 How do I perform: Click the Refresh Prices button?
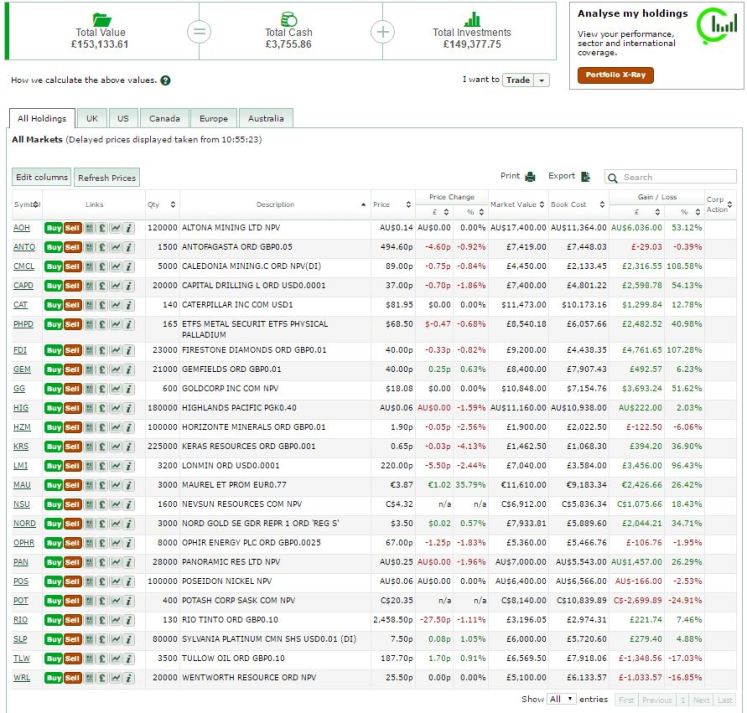pyautogui.click(x=107, y=178)
